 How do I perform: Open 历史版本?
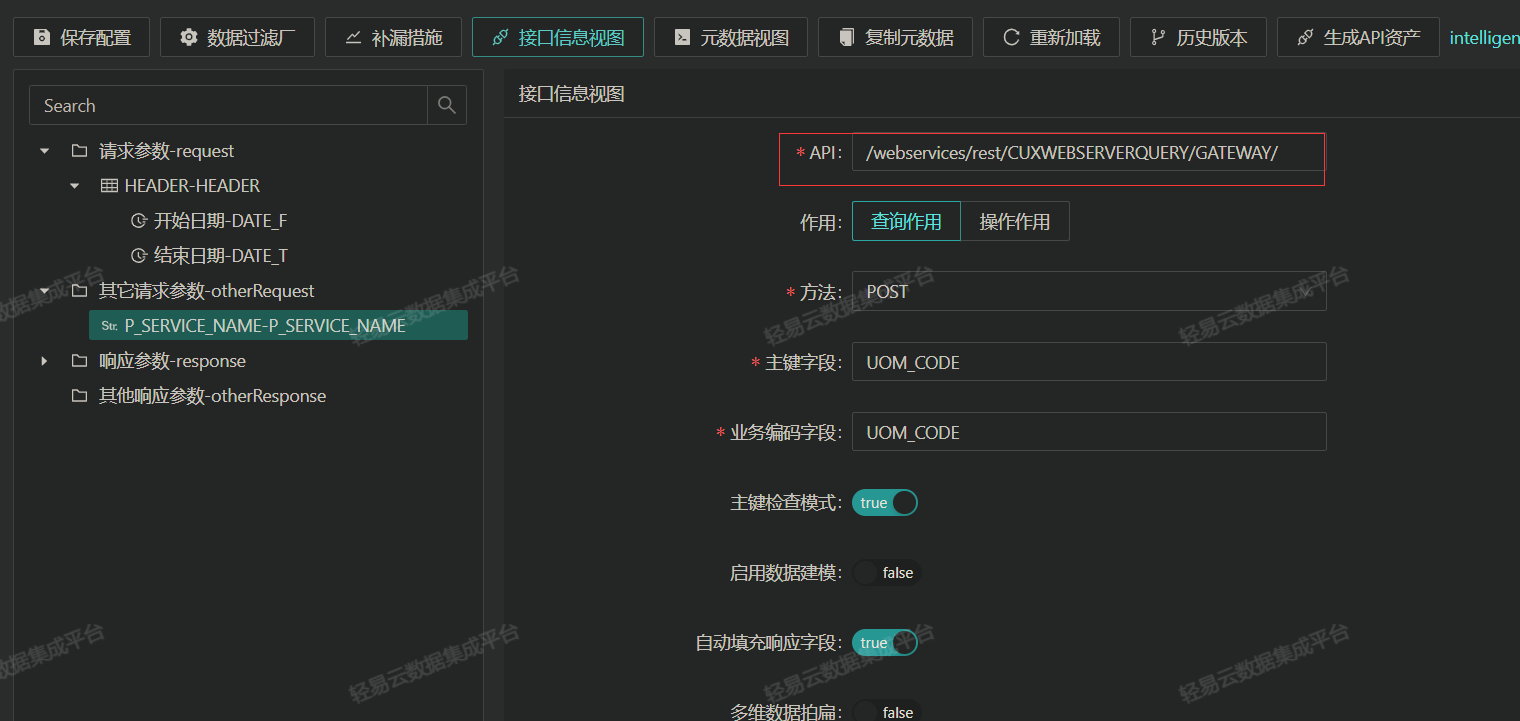pos(1198,37)
